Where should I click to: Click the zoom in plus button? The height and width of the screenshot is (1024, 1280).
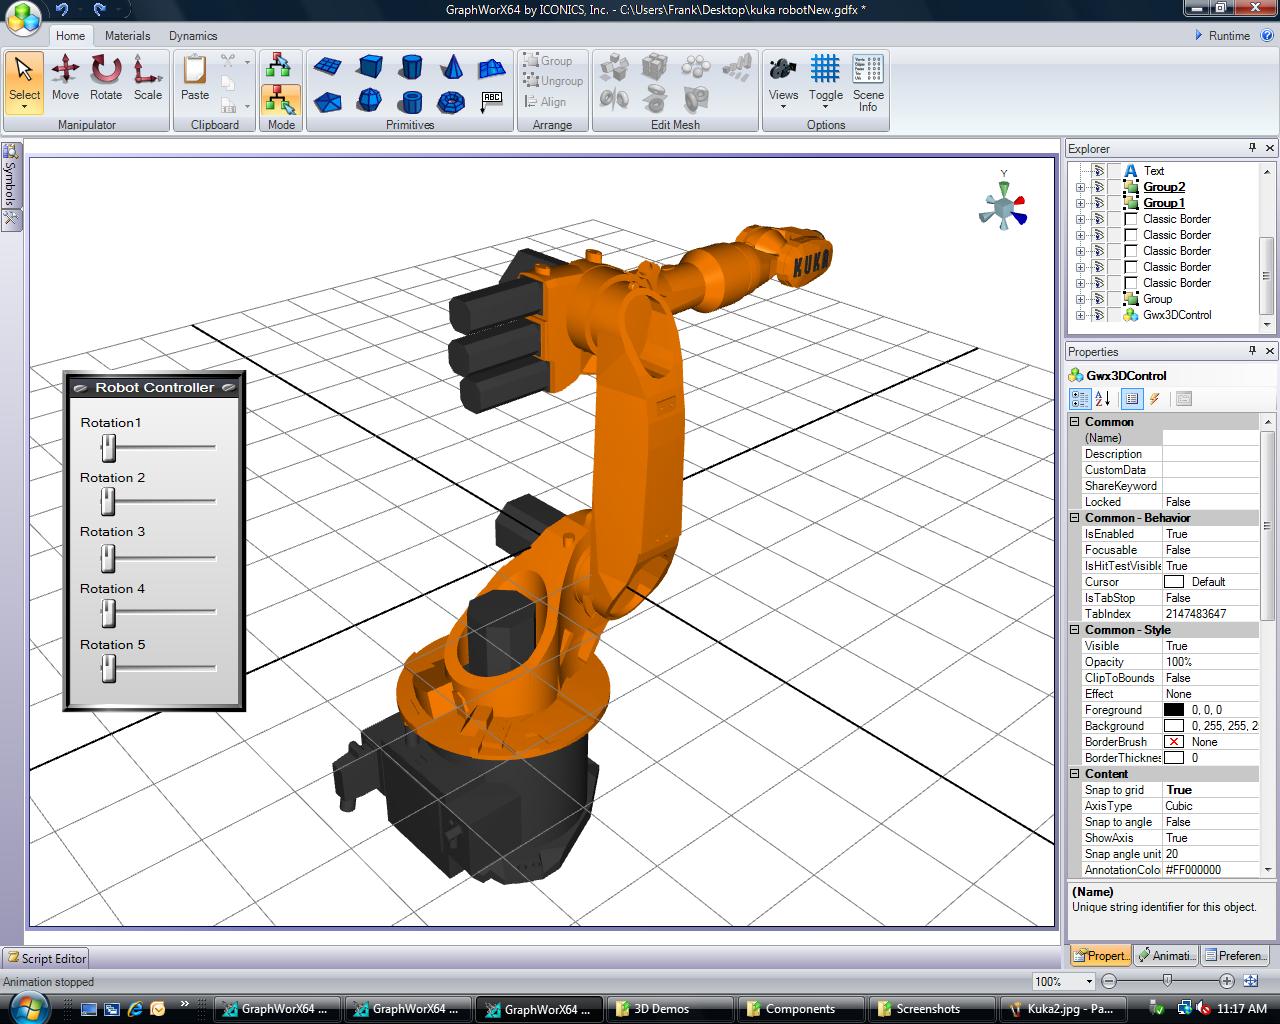click(1226, 981)
